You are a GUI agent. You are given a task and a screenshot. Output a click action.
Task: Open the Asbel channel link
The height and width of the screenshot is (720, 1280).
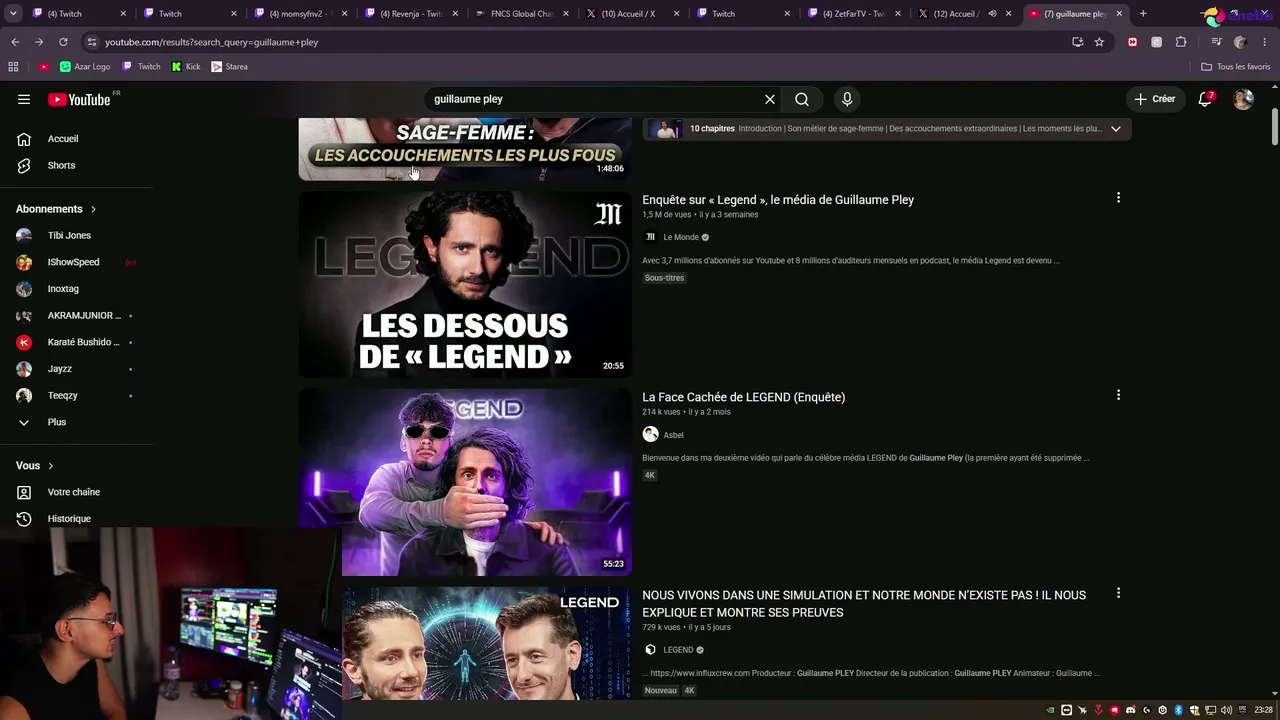[673, 435]
